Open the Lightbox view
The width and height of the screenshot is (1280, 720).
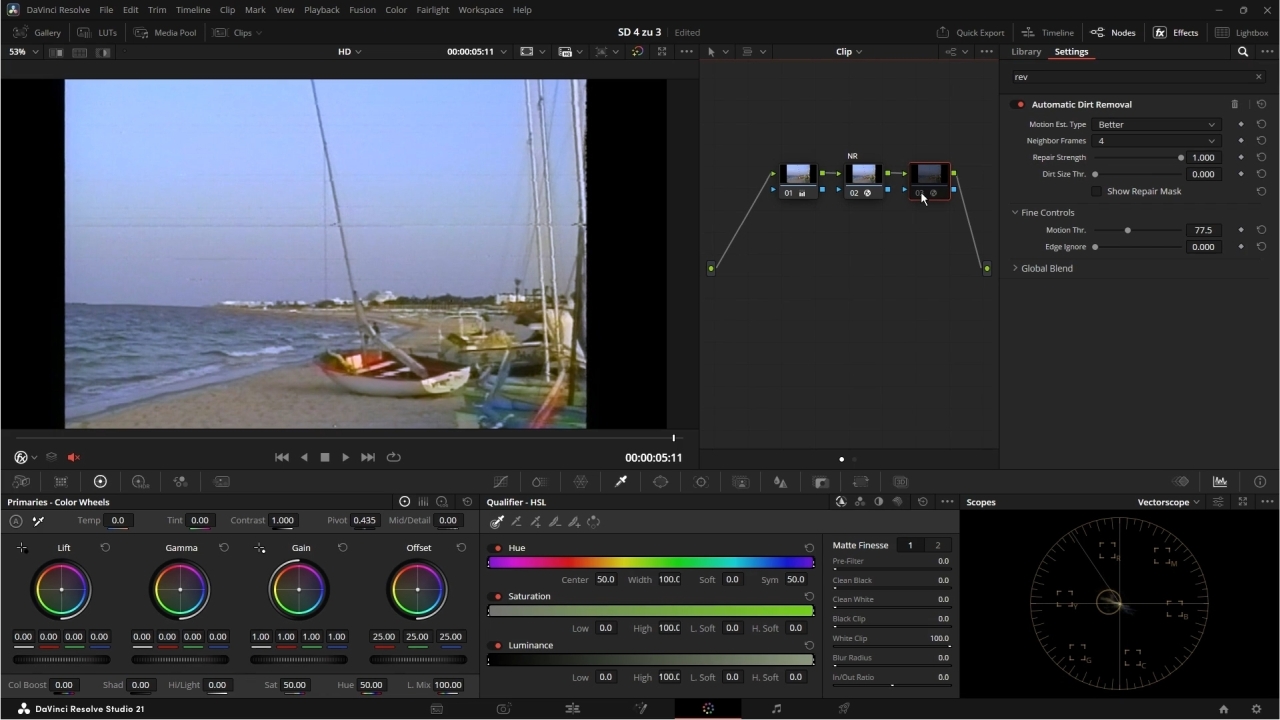1241,32
